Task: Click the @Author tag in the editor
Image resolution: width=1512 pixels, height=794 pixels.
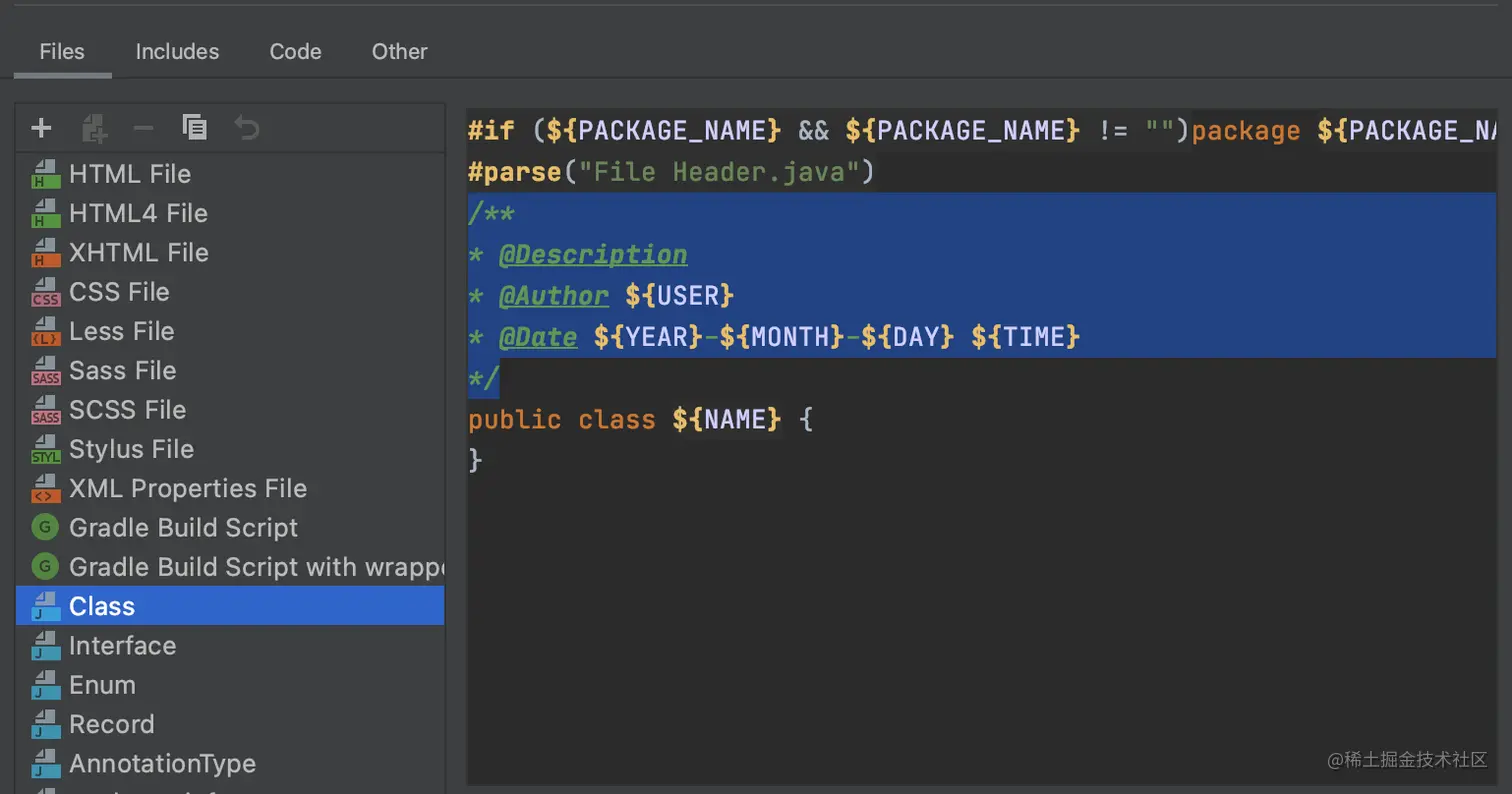Action: click(553, 296)
